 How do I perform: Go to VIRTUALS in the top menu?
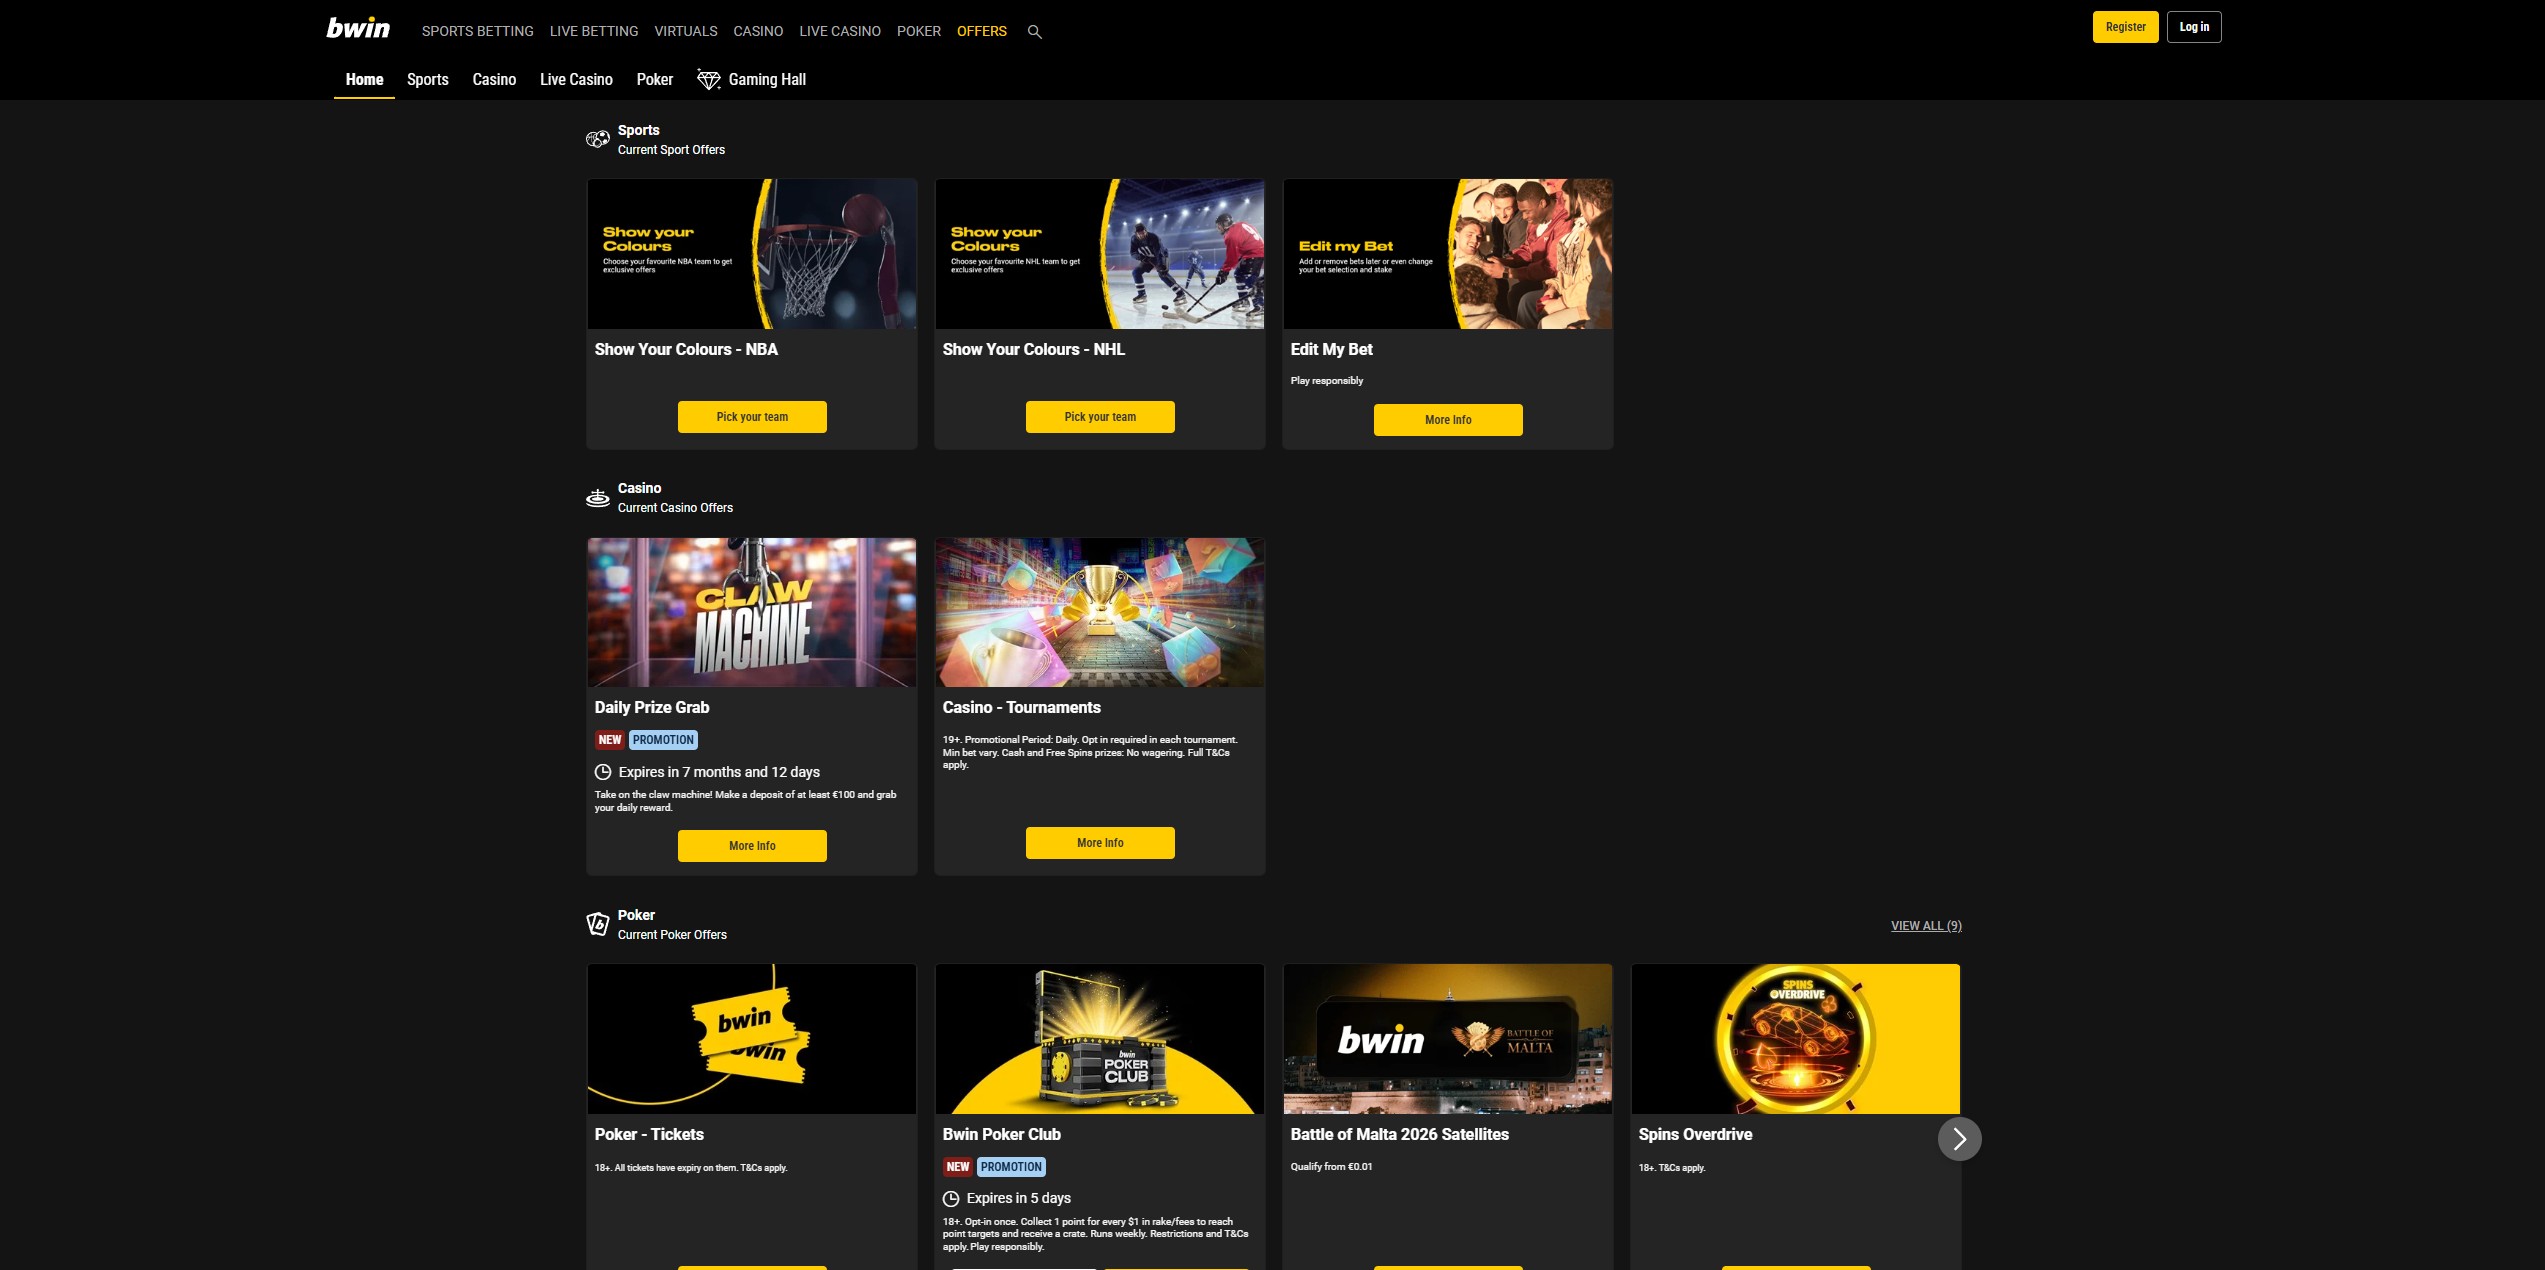(x=686, y=31)
